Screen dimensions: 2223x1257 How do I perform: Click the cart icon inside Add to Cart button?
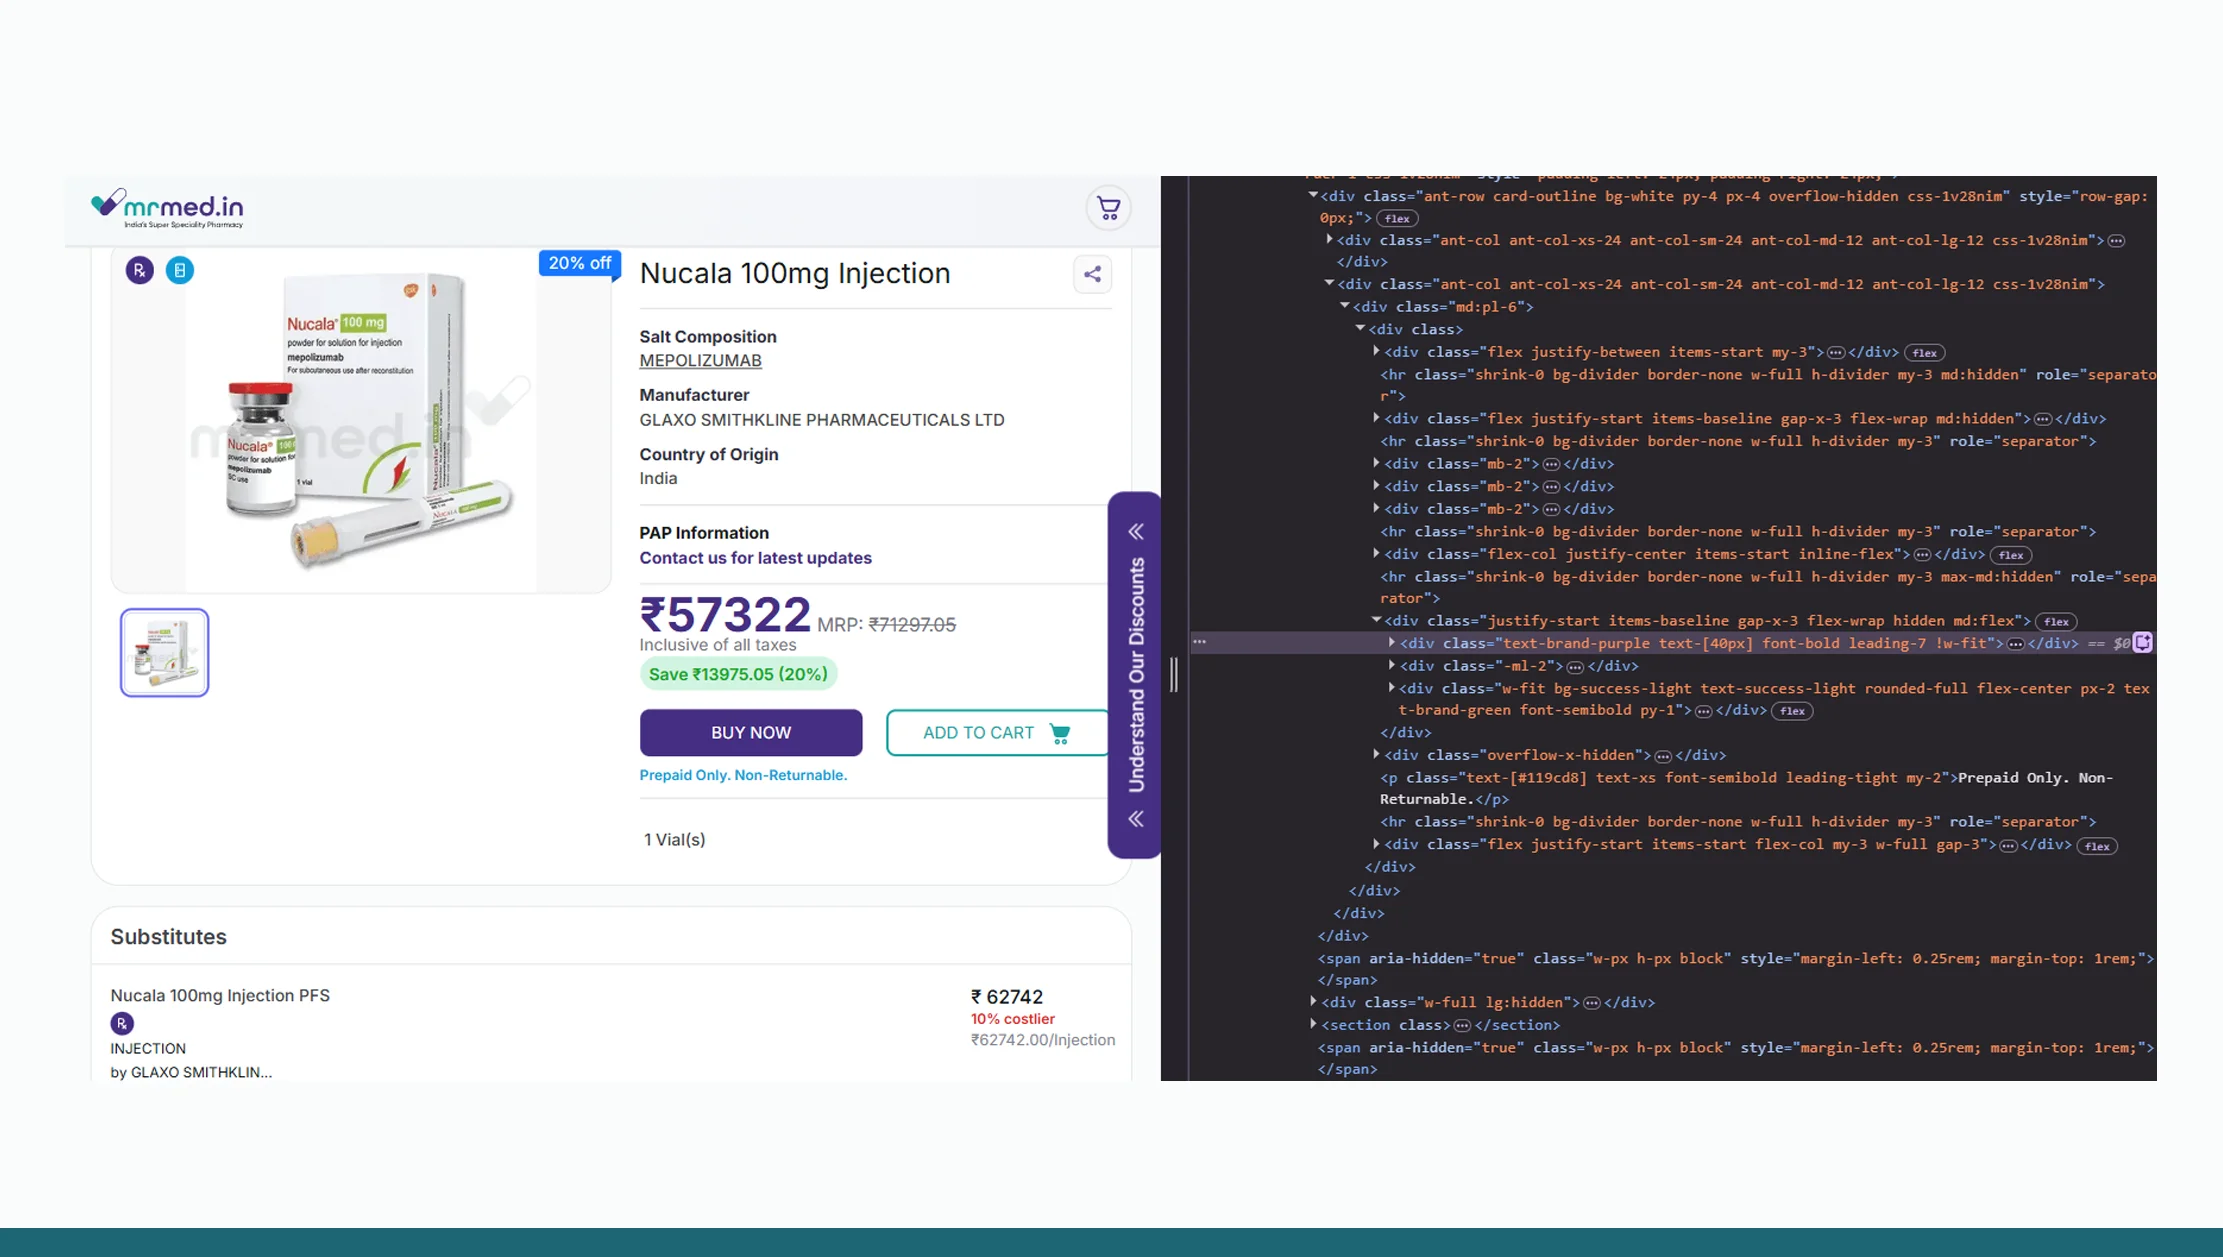pos(1059,733)
